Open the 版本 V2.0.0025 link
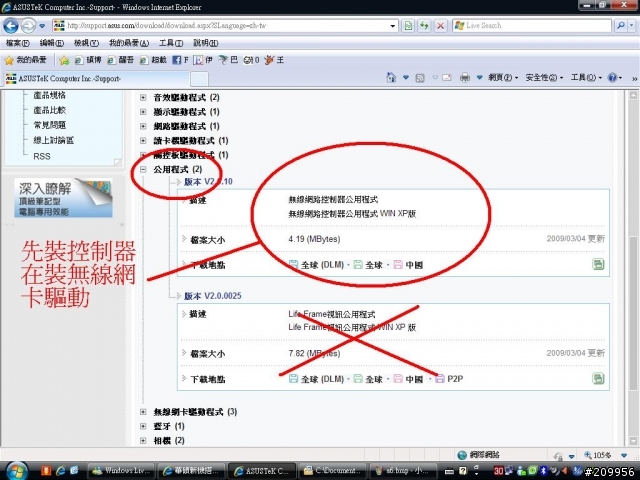 (x=213, y=296)
